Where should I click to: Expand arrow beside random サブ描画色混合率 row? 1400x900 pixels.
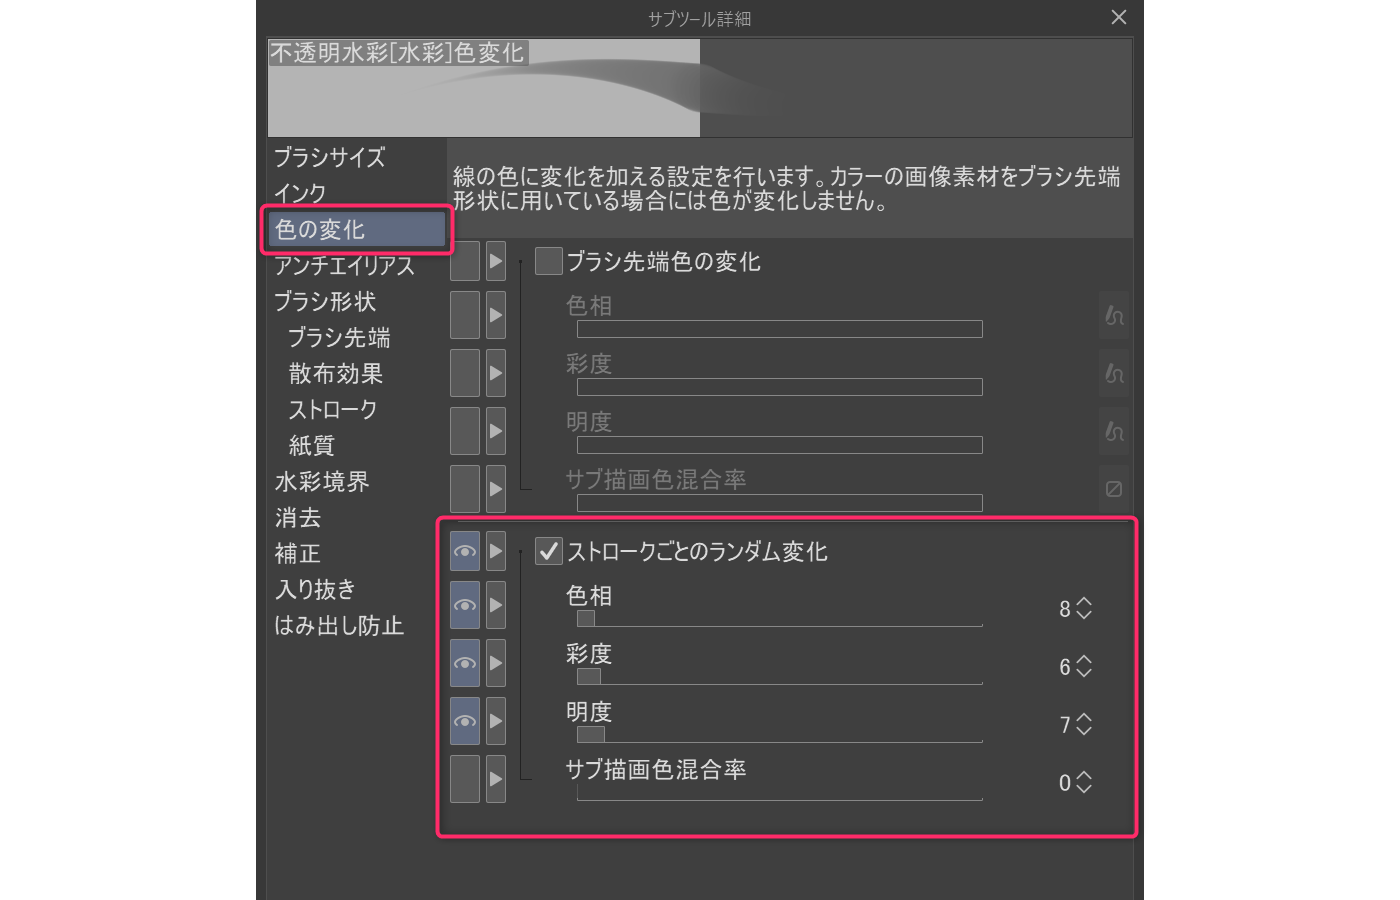click(x=496, y=779)
